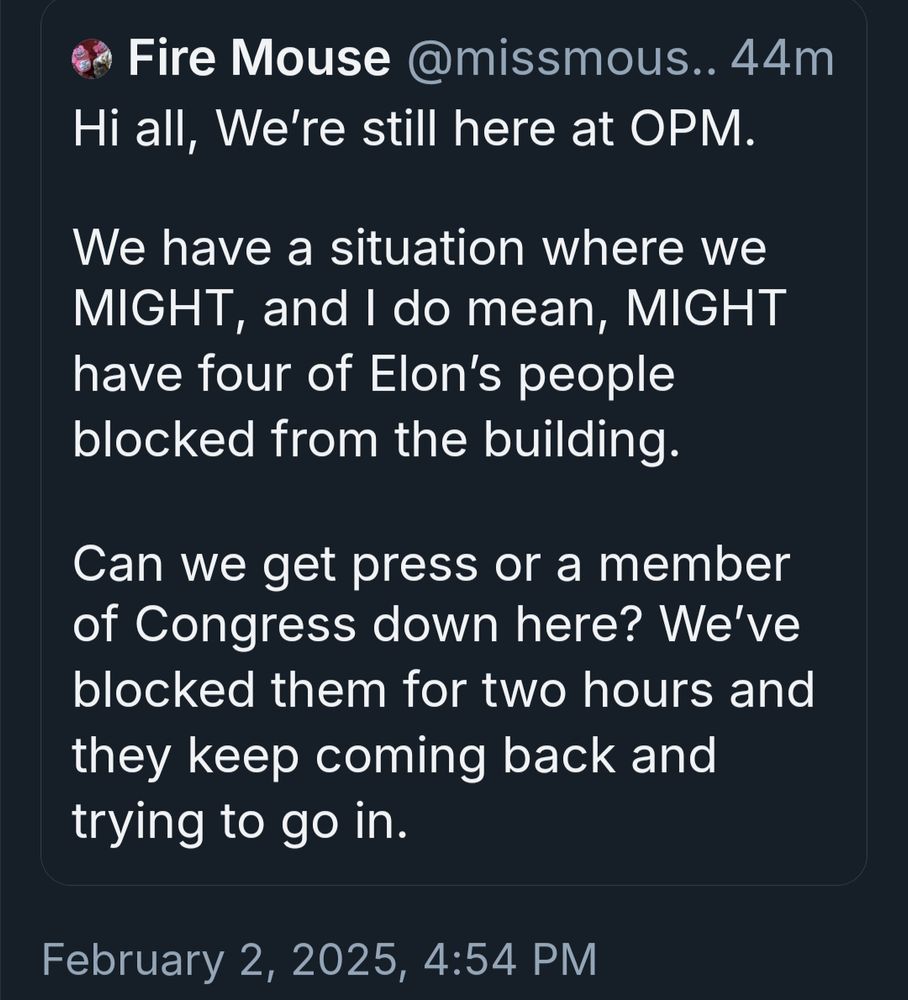Click the line 'blocked from the building.'
The height and width of the screenshot is (1000, 908).
376,439
